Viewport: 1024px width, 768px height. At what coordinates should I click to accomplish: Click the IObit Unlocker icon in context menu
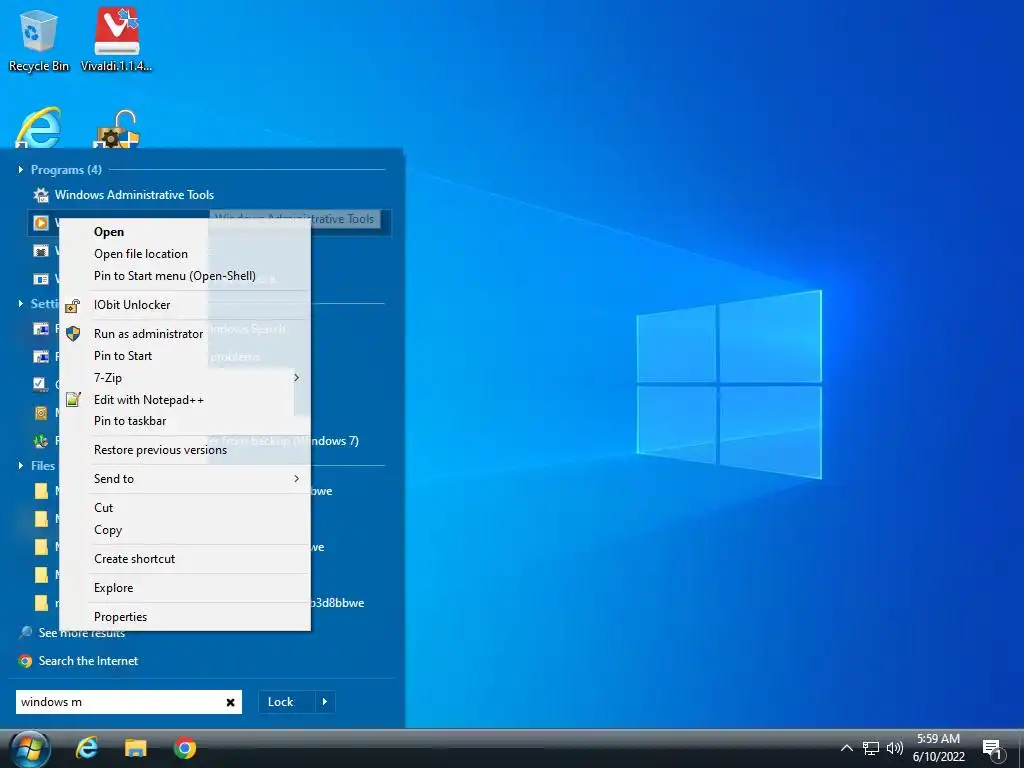click(73, 305)
